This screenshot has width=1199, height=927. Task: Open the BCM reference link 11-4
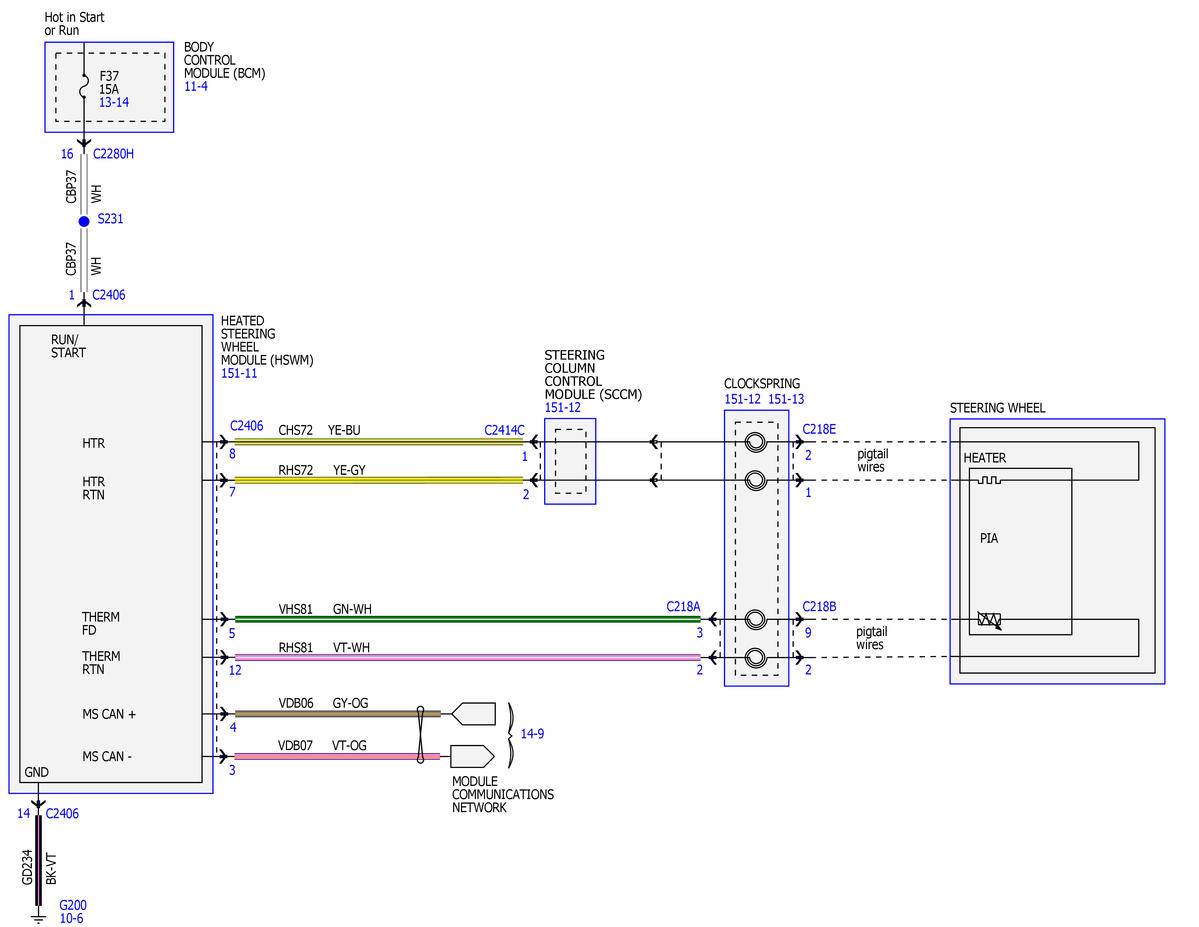coord(196,86)
